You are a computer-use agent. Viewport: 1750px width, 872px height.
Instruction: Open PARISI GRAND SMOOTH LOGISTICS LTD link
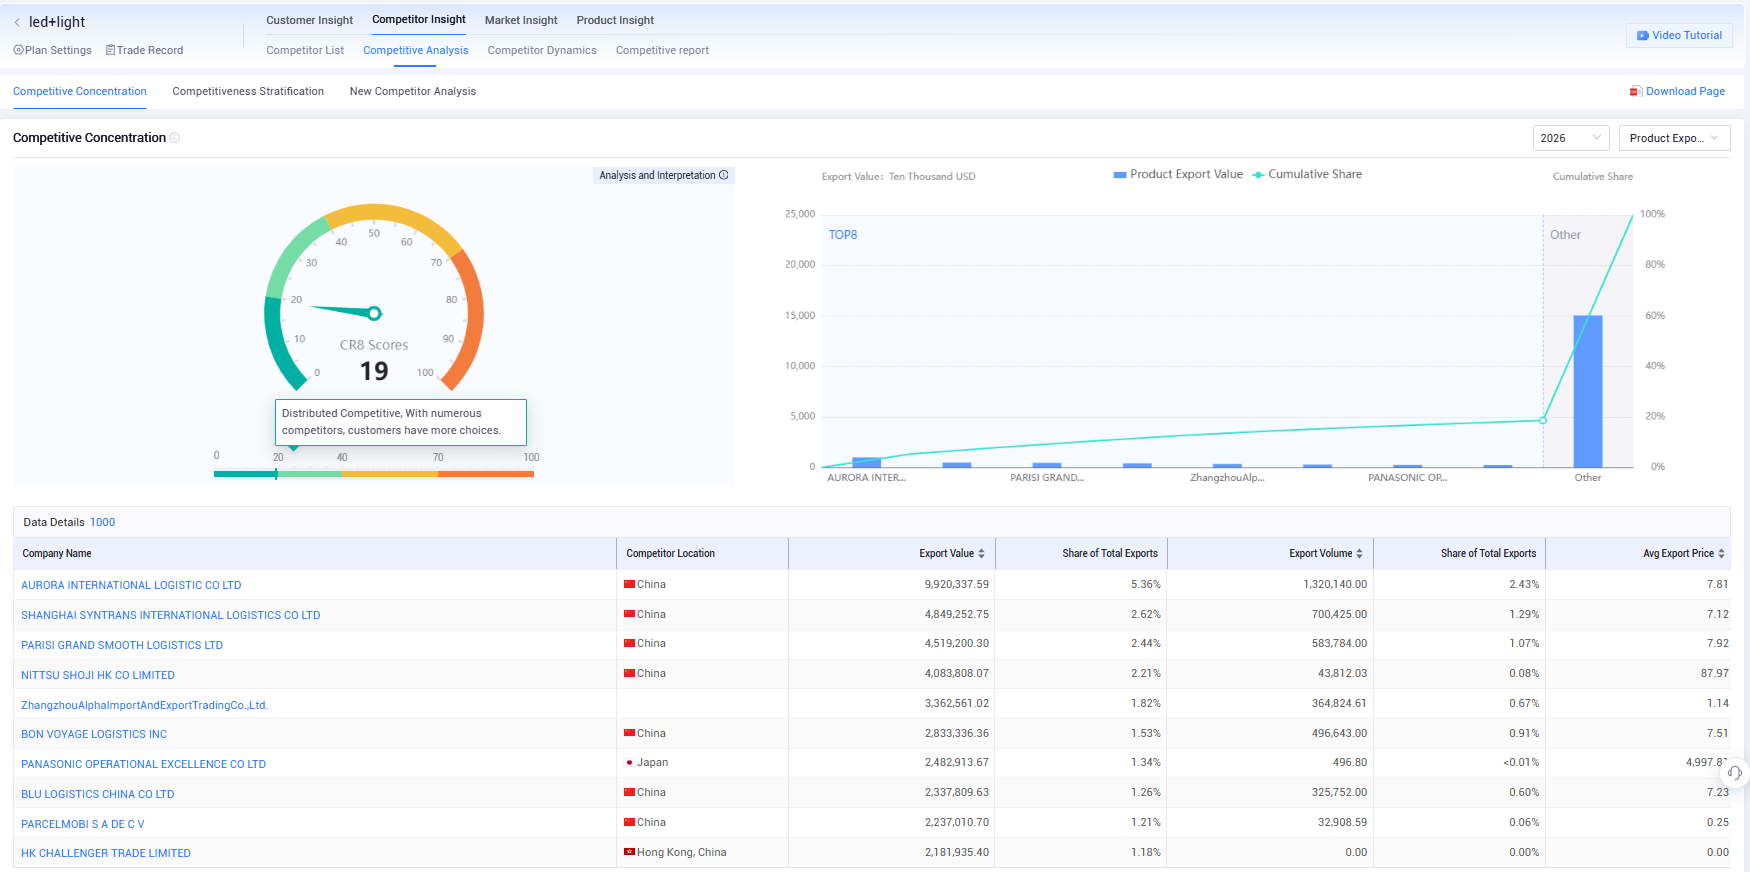122,645
